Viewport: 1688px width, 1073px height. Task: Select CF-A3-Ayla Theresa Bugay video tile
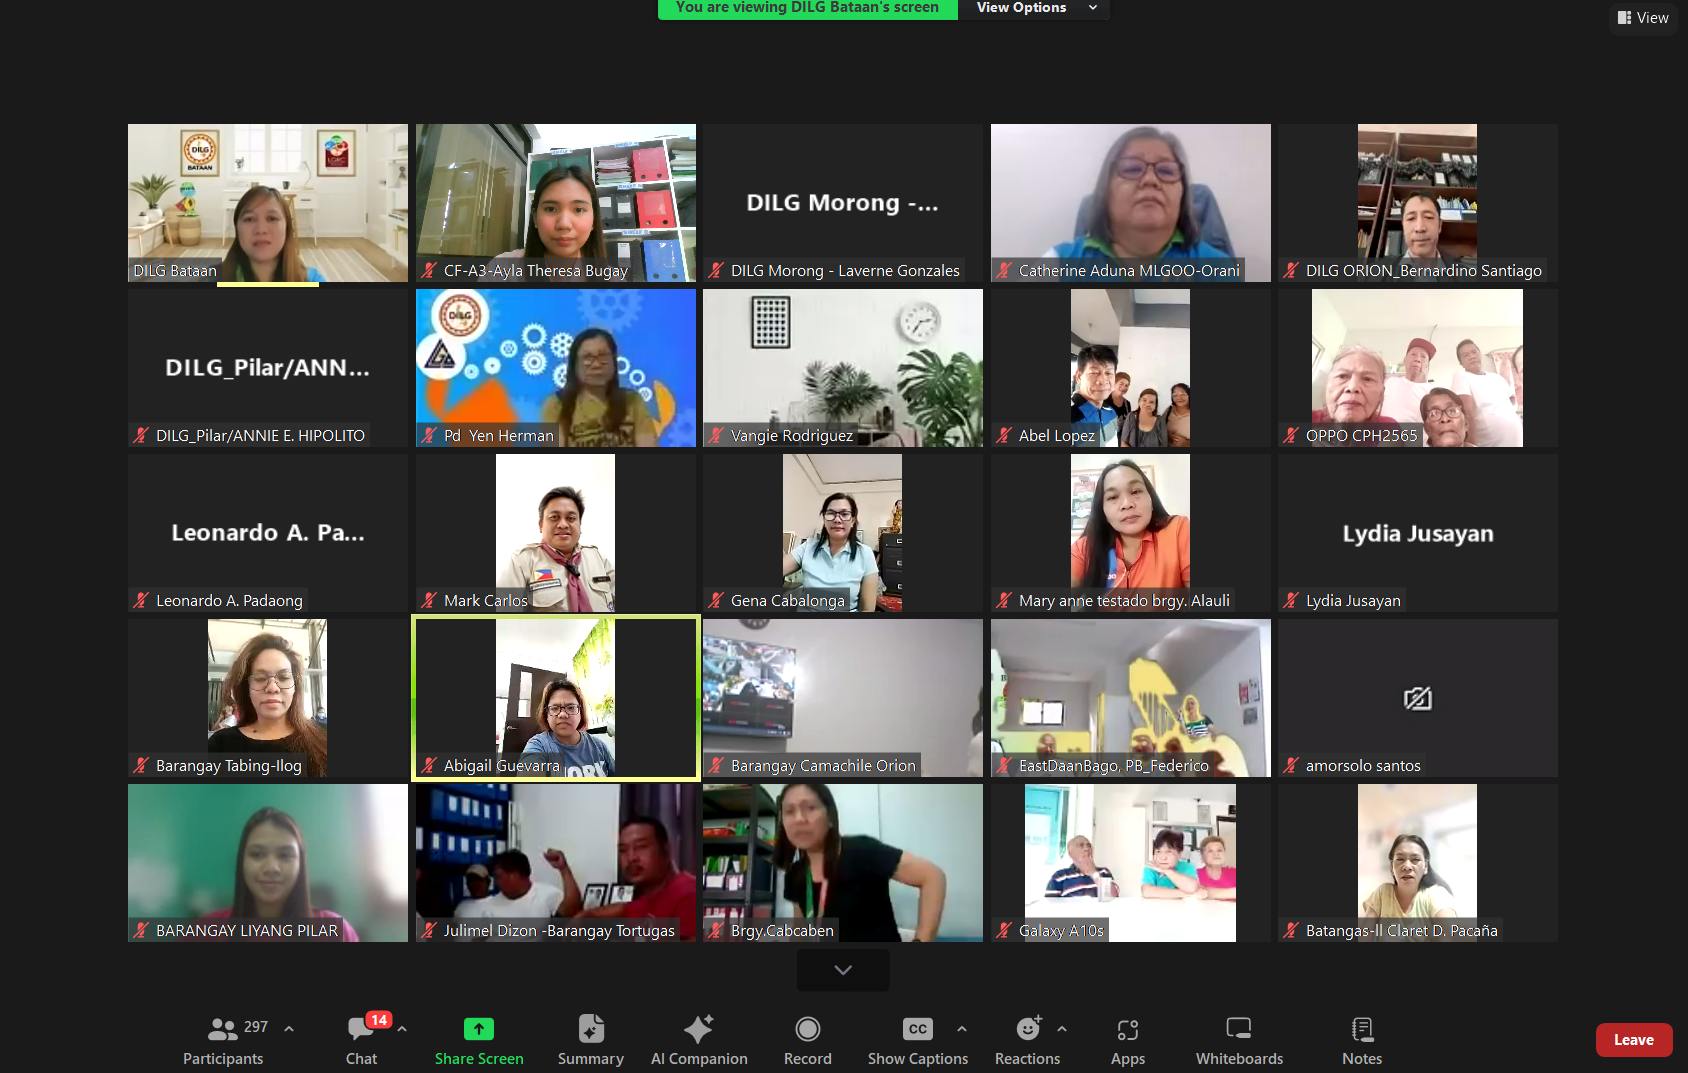(556, 203)
